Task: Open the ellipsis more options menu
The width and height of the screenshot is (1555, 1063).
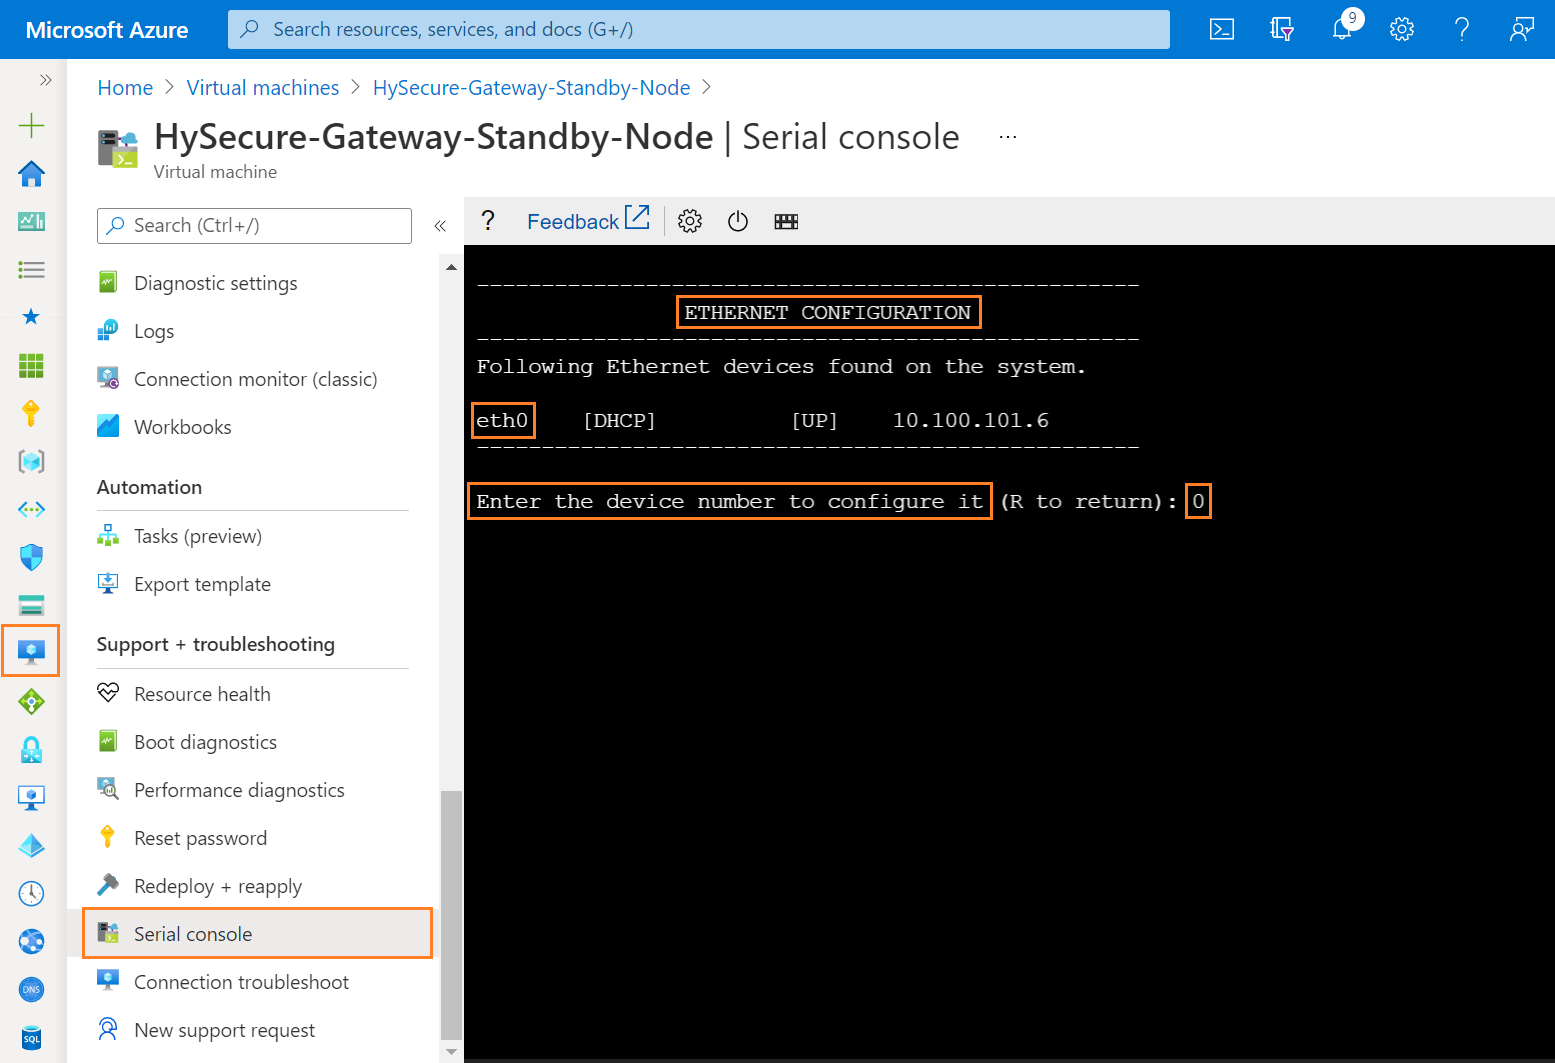Action: (x=1008, y=137)
